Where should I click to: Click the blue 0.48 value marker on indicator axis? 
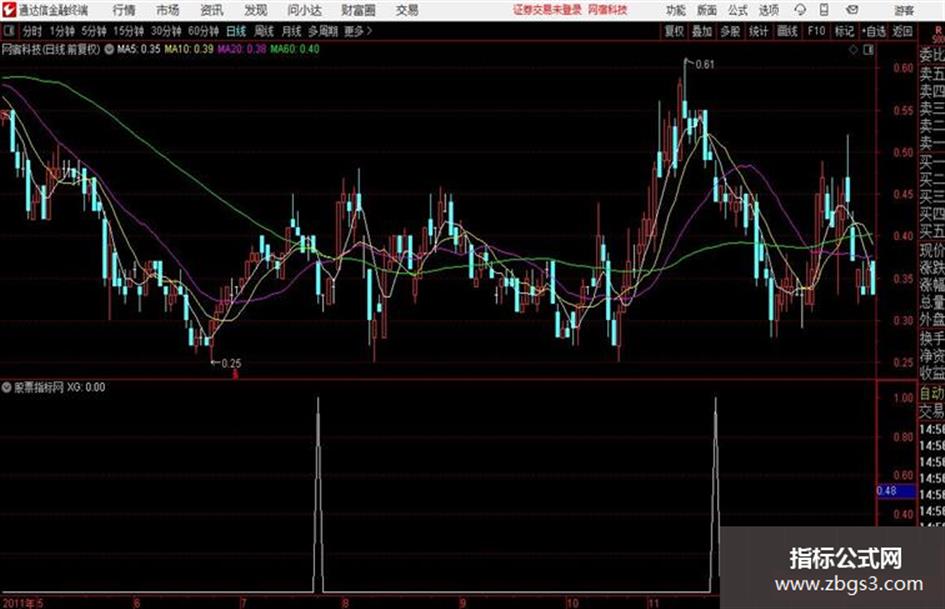point(896,491)
